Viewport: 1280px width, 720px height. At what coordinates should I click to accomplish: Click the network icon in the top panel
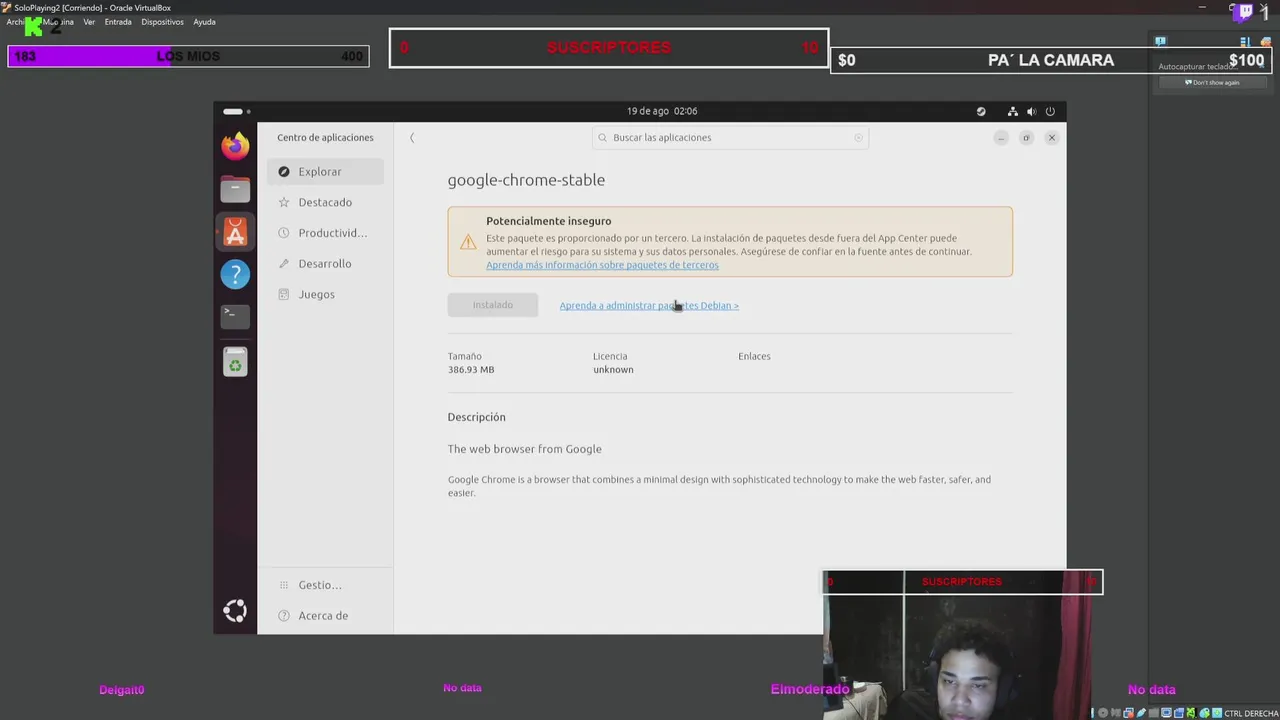click(x=1013, y=111)
